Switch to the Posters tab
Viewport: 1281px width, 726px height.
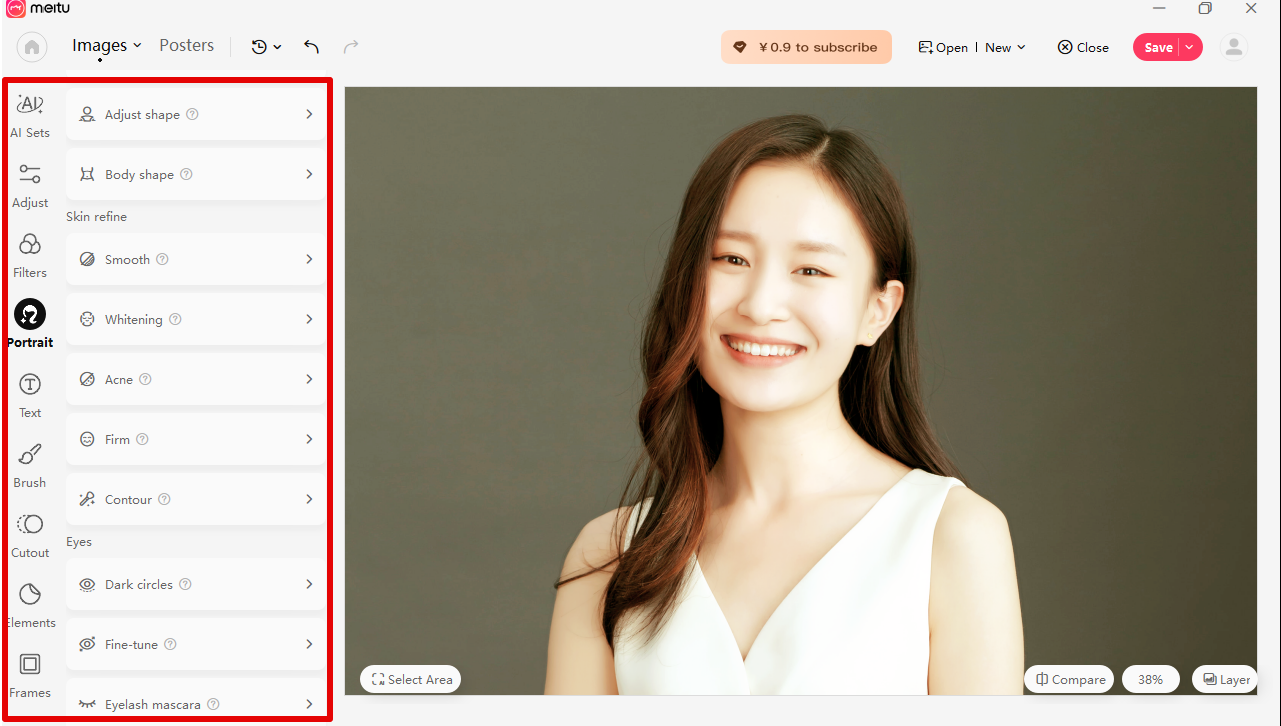[187, 46]
